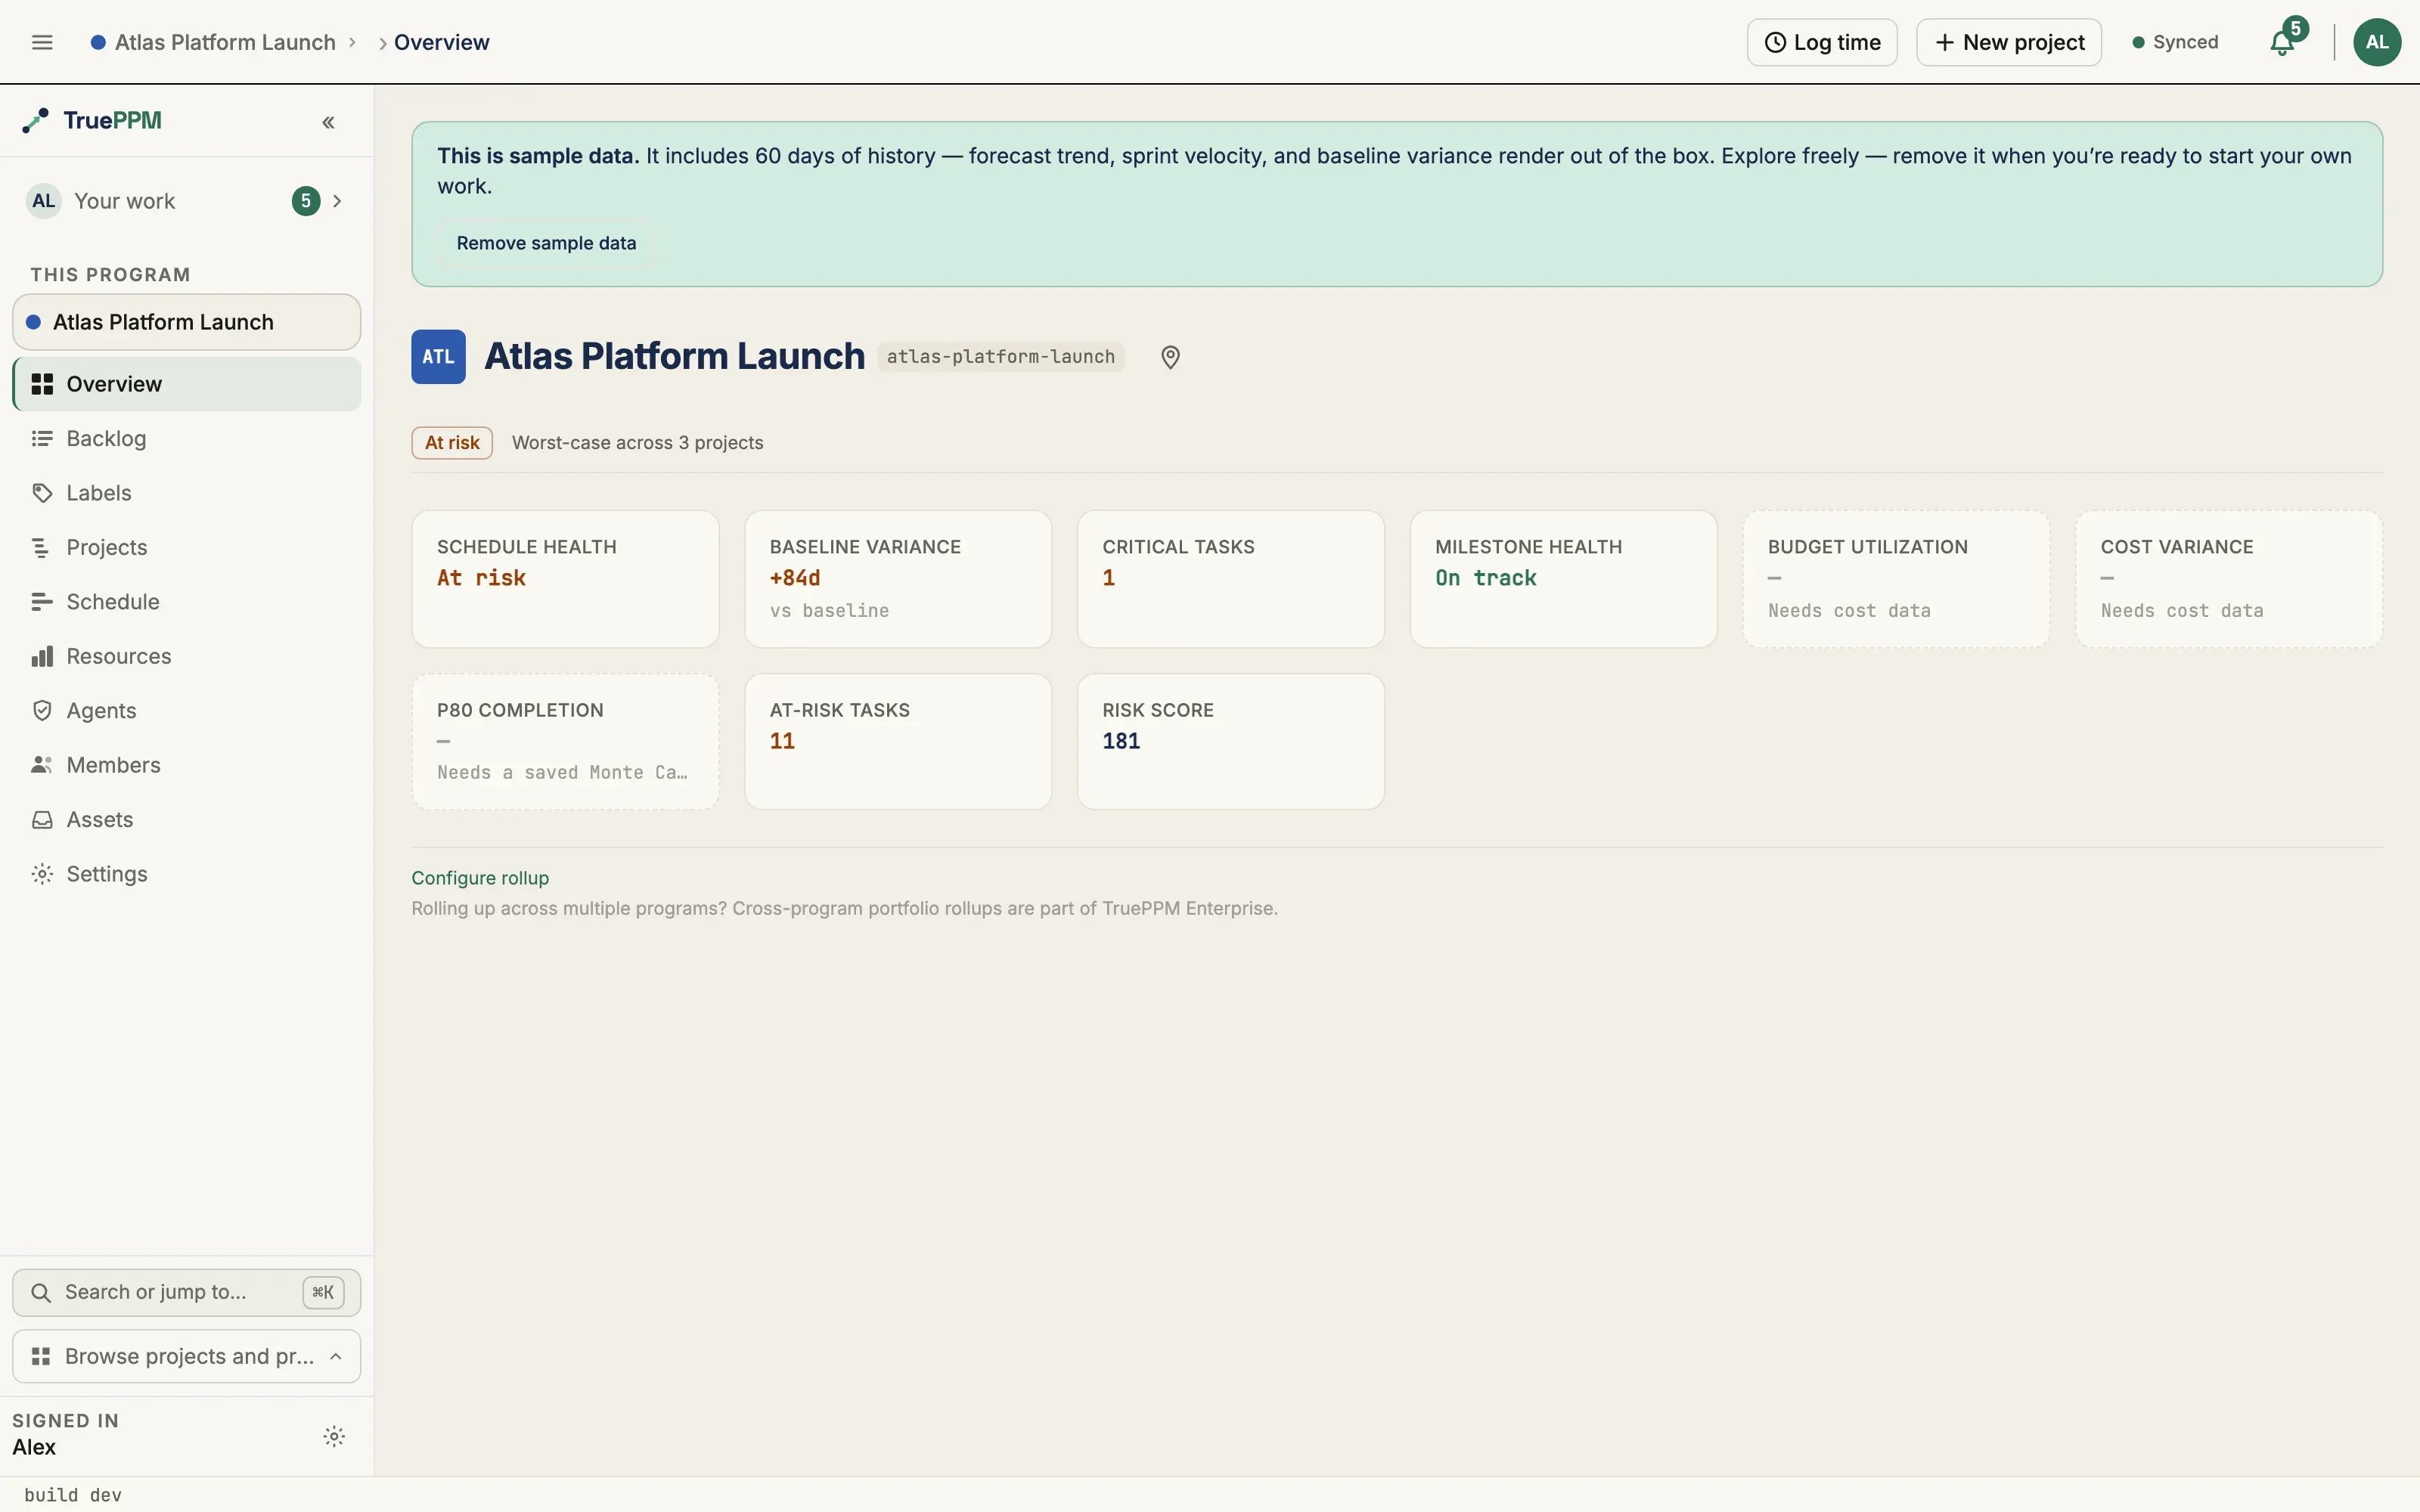Go to Backlog in sidebar
Image resolution: width=2420 pixels, height=1512 pixels.
coord(187,438)
